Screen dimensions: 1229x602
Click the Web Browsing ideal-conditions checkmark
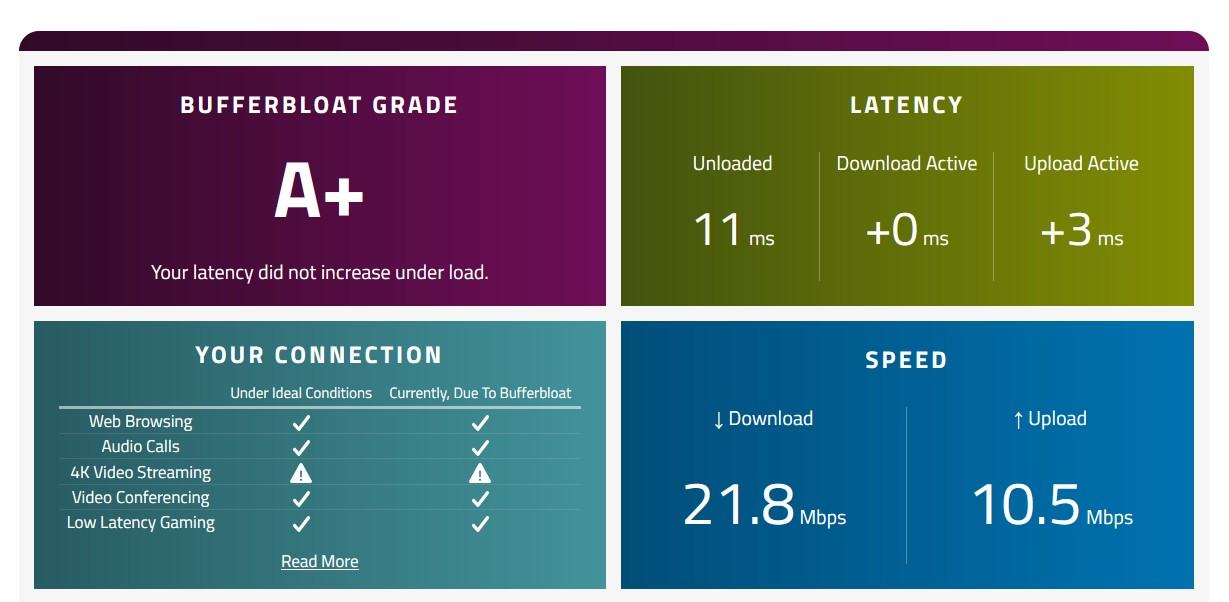301,422
